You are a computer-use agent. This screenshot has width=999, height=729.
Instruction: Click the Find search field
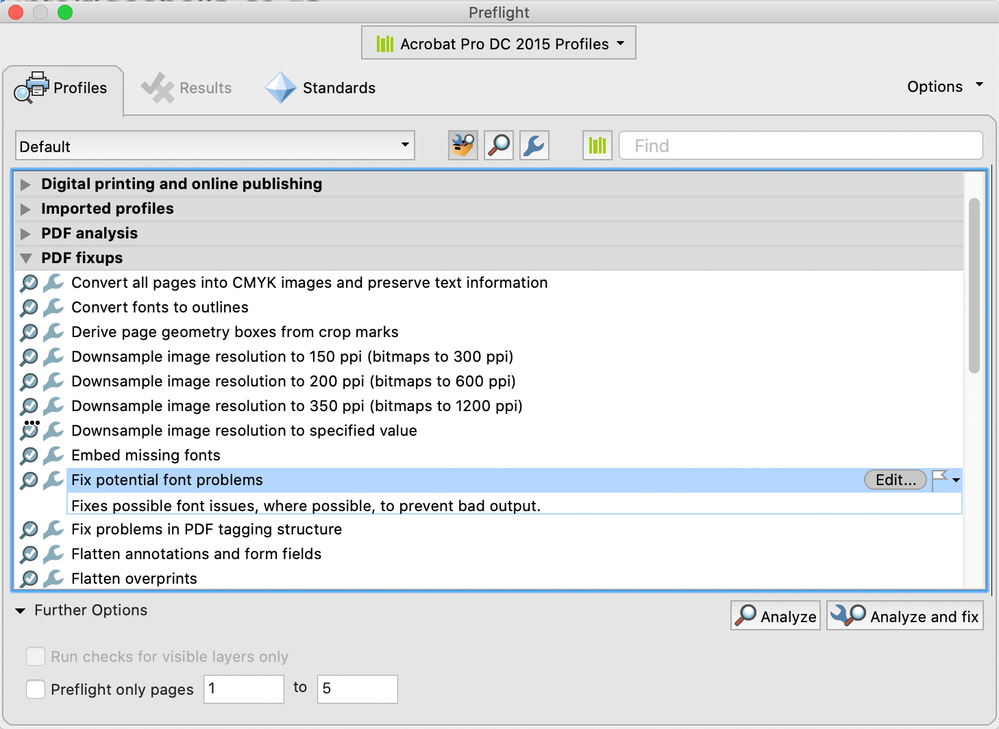(x=801, y=146)
